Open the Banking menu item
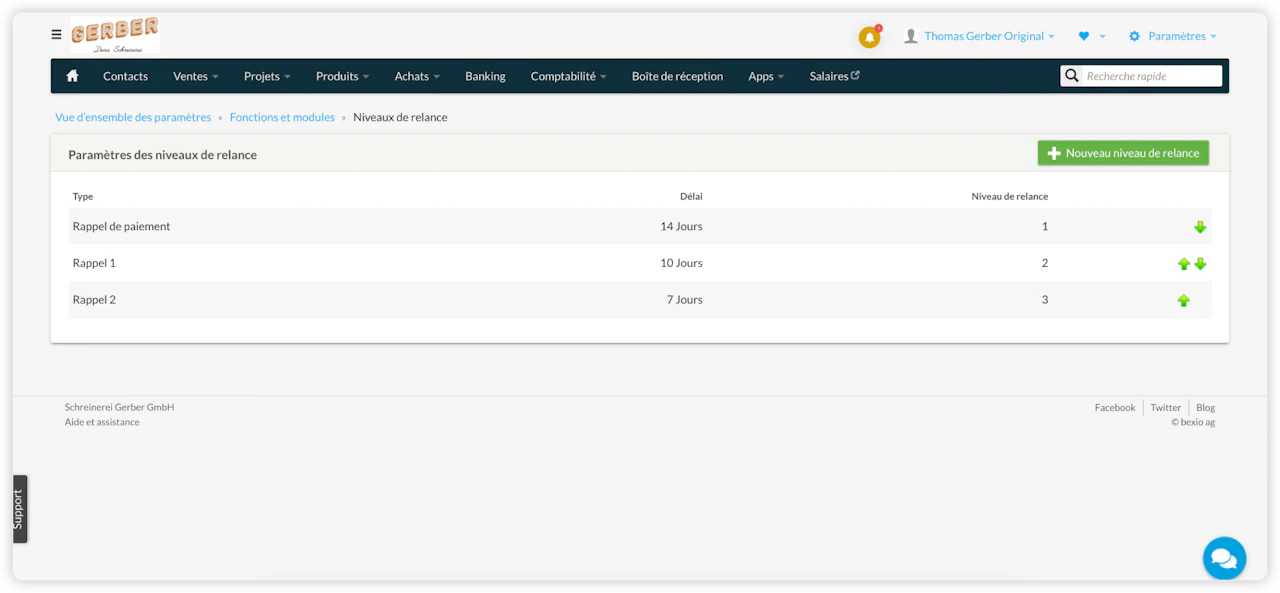The width and height of the screenshot is (1280, 593). click(x=485, y=76)
